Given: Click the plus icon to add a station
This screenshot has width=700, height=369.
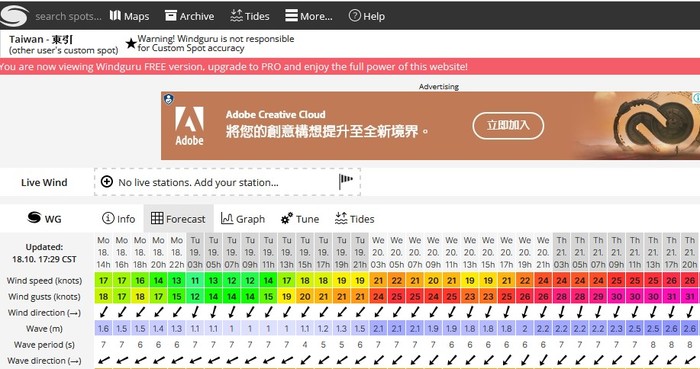Looking at the screenshot, I should (107, 182).
